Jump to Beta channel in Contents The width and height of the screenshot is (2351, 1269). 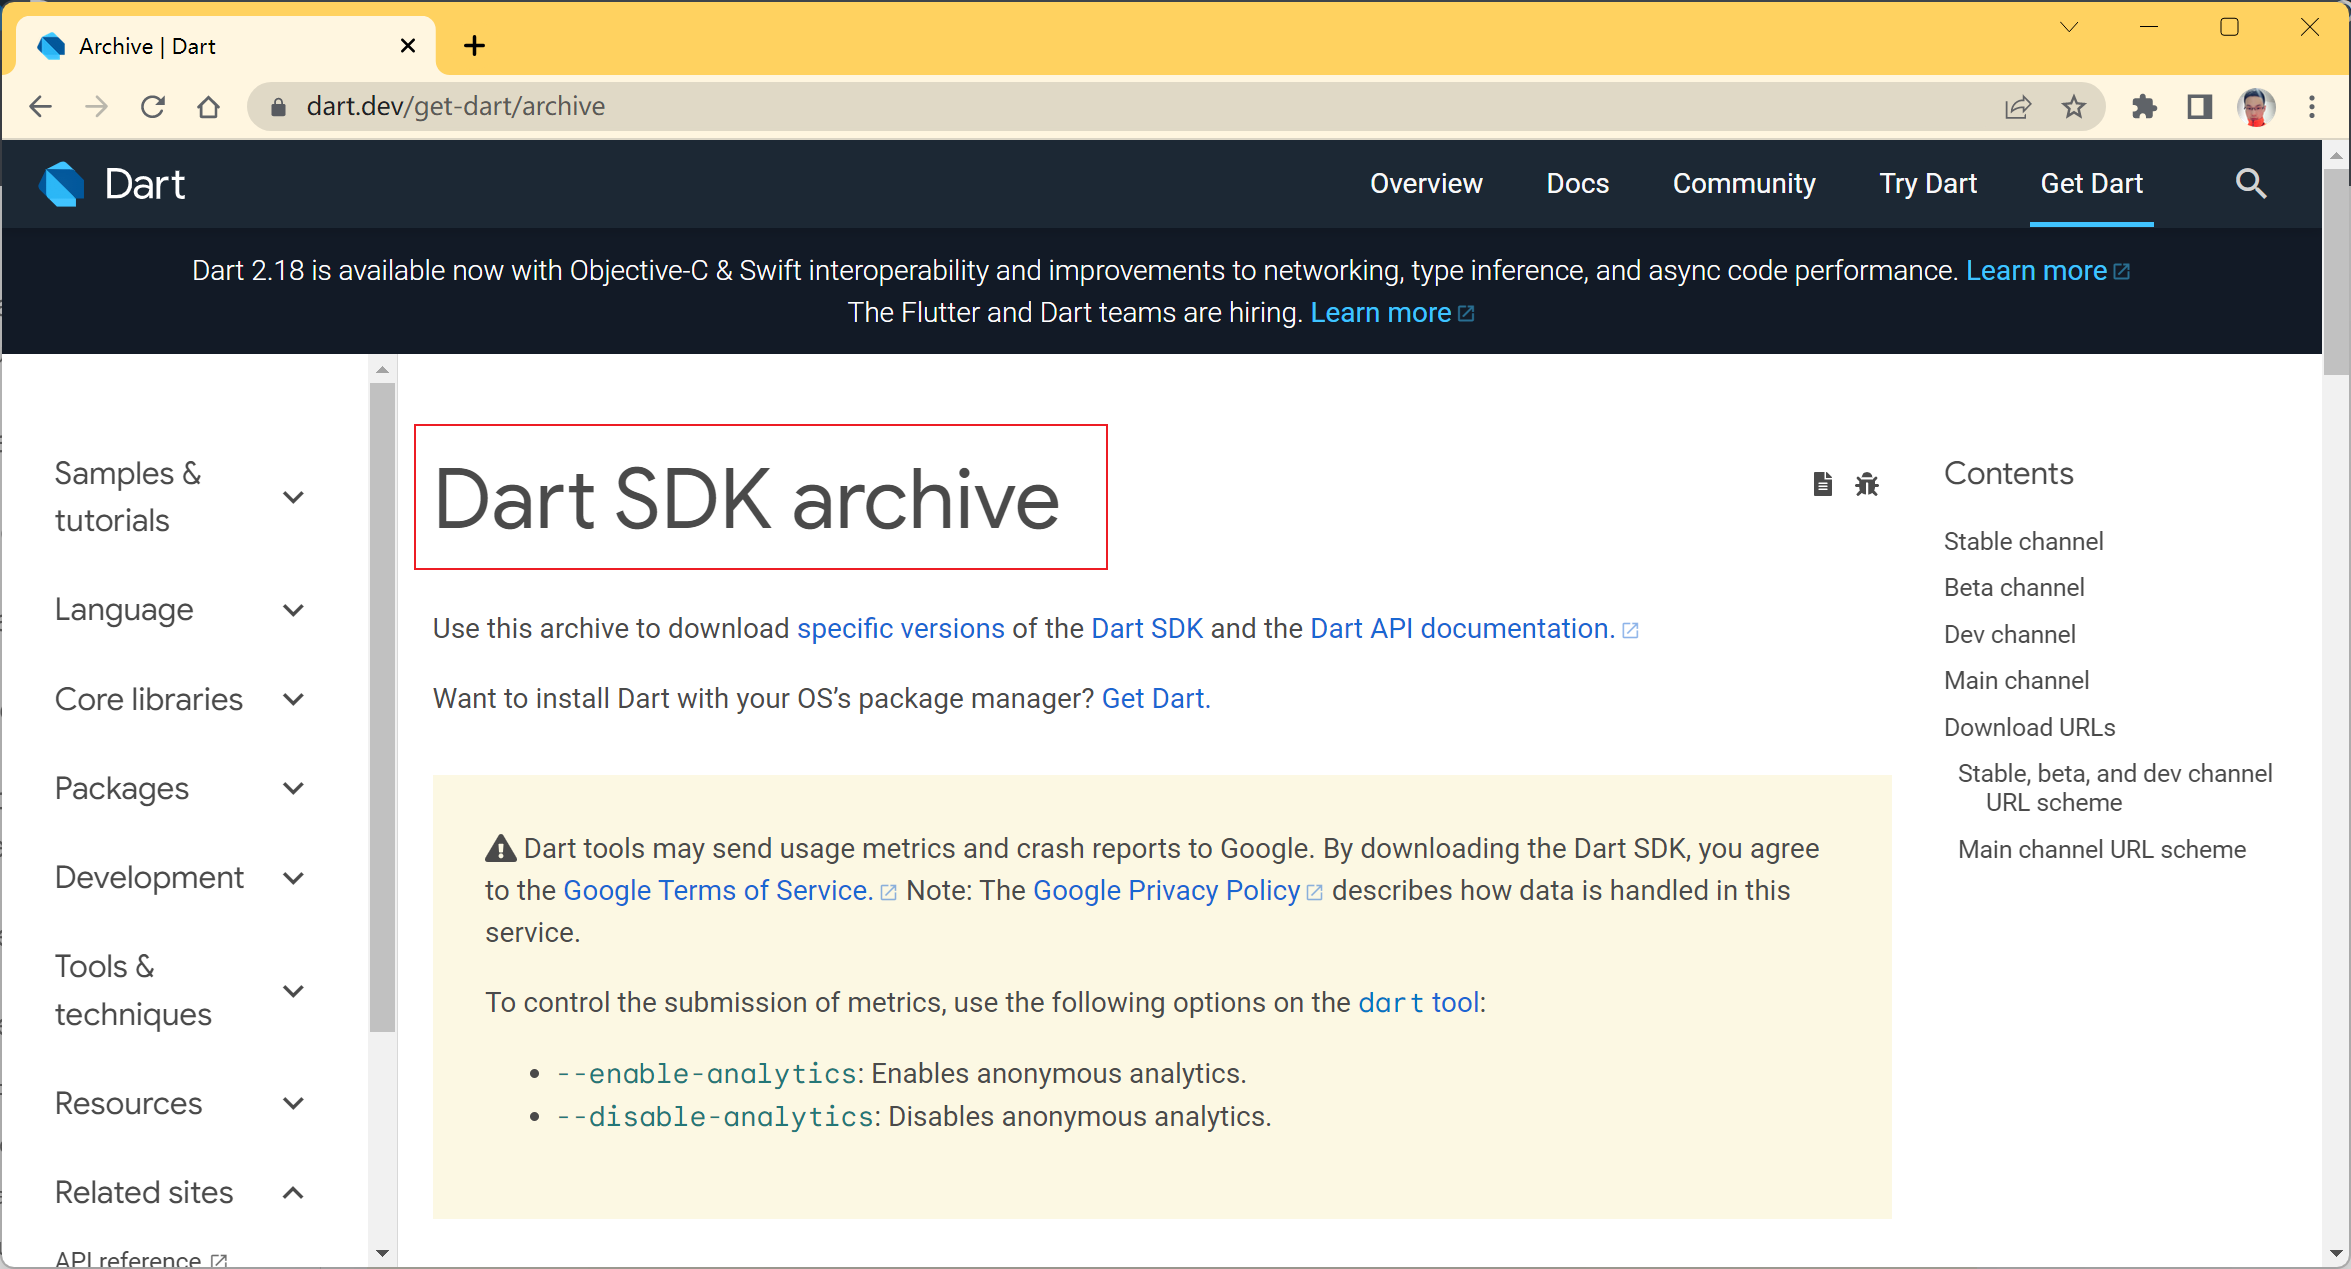pyautogui.click(x=2013, y=588)
